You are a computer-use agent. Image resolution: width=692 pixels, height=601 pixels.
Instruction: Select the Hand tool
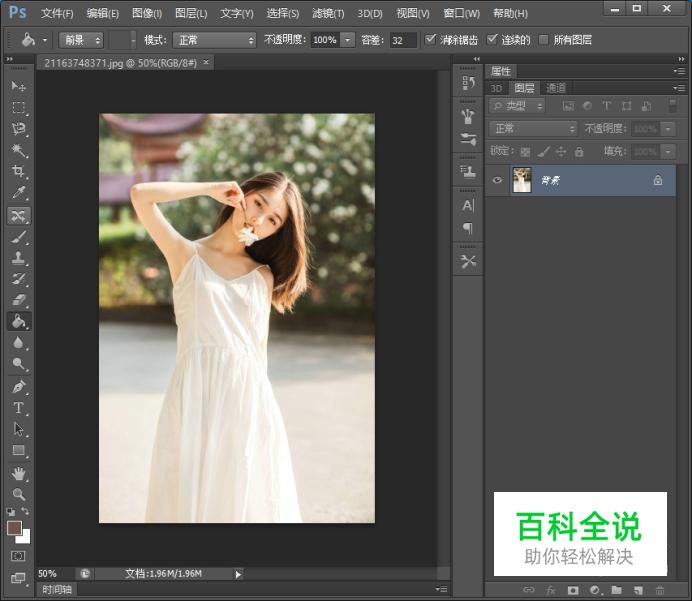point(18,473)
